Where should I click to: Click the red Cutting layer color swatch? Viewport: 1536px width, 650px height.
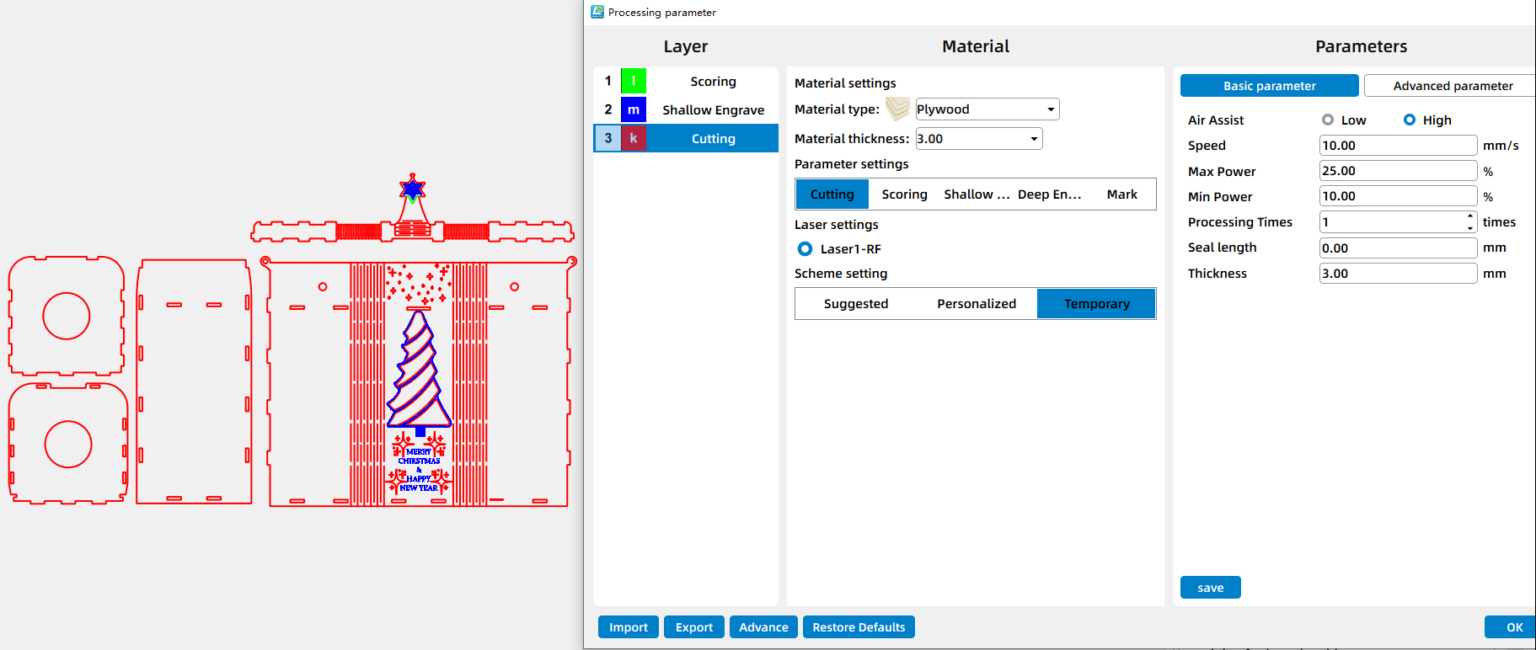pos(633,139)
